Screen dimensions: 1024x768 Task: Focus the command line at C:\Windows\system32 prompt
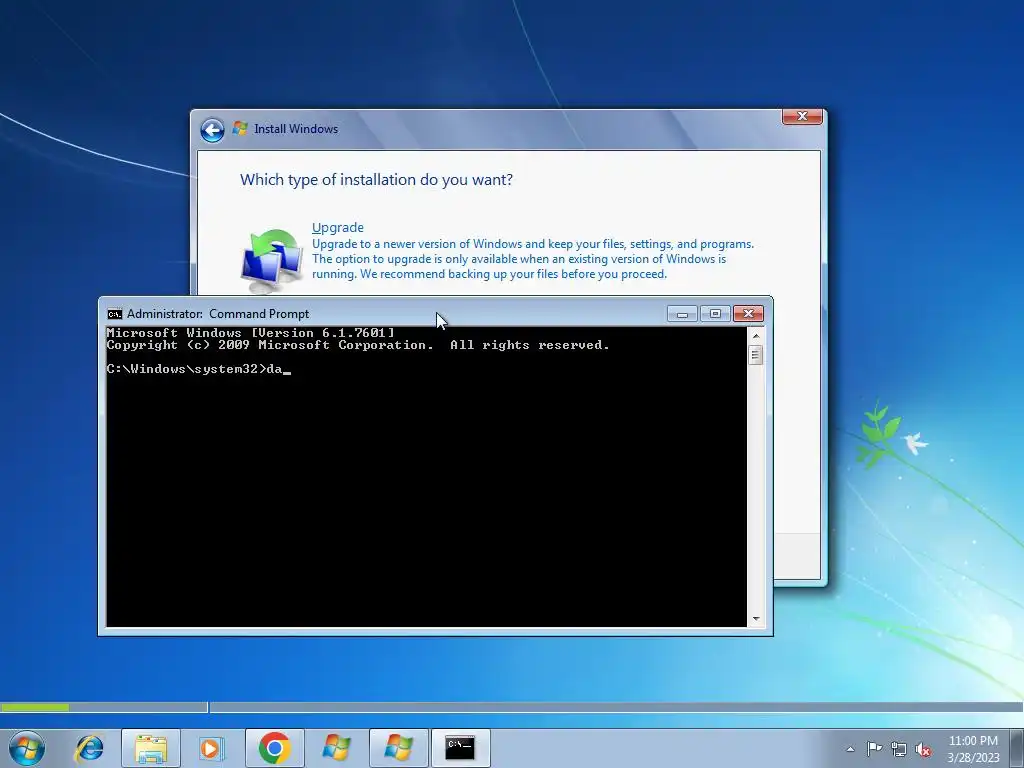(199, 370)
